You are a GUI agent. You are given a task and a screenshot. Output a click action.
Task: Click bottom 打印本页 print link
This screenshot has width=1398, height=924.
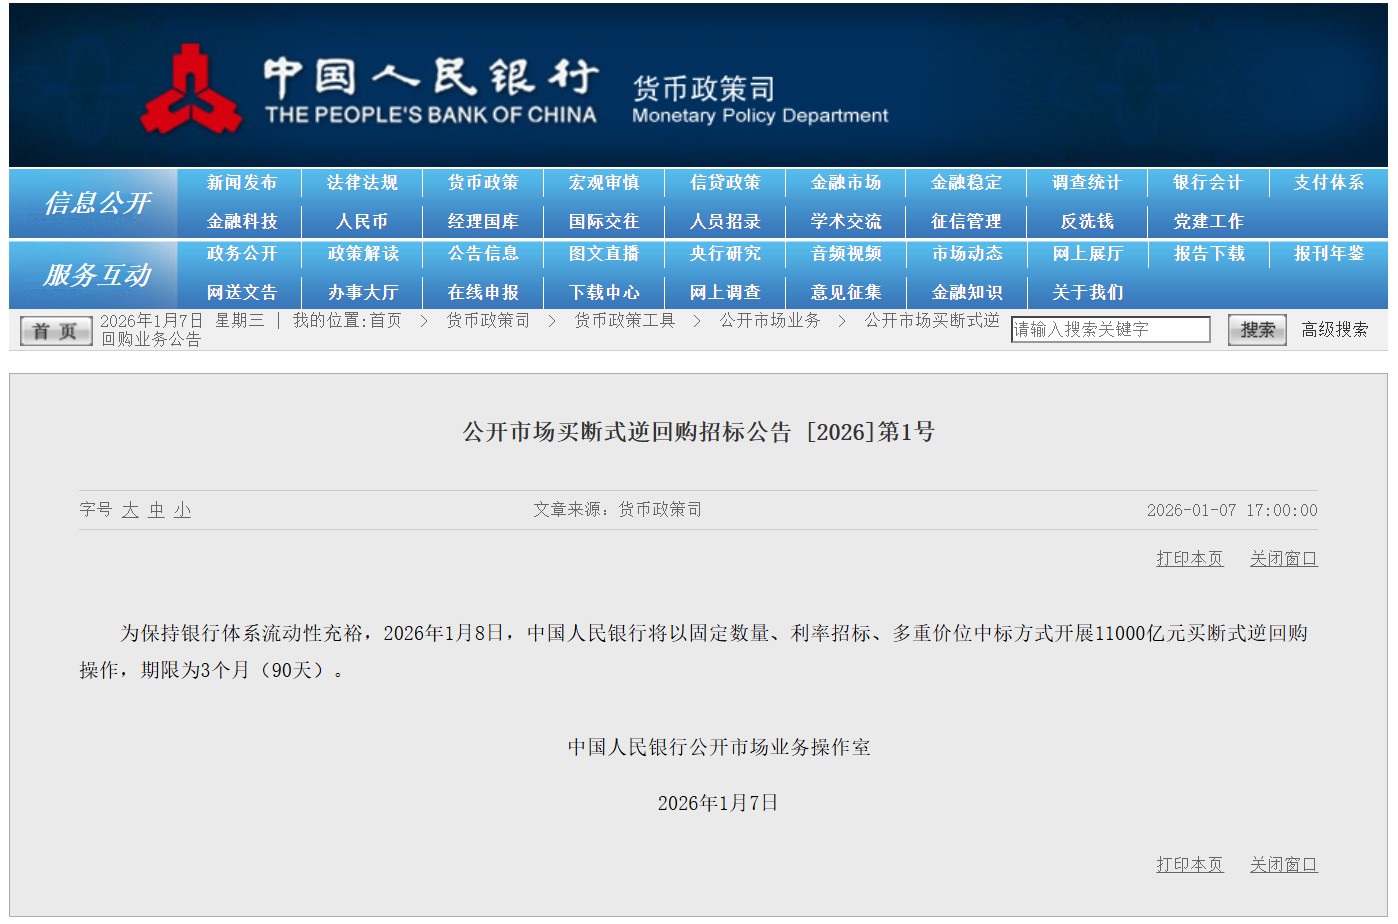(x=1189, y=865)
